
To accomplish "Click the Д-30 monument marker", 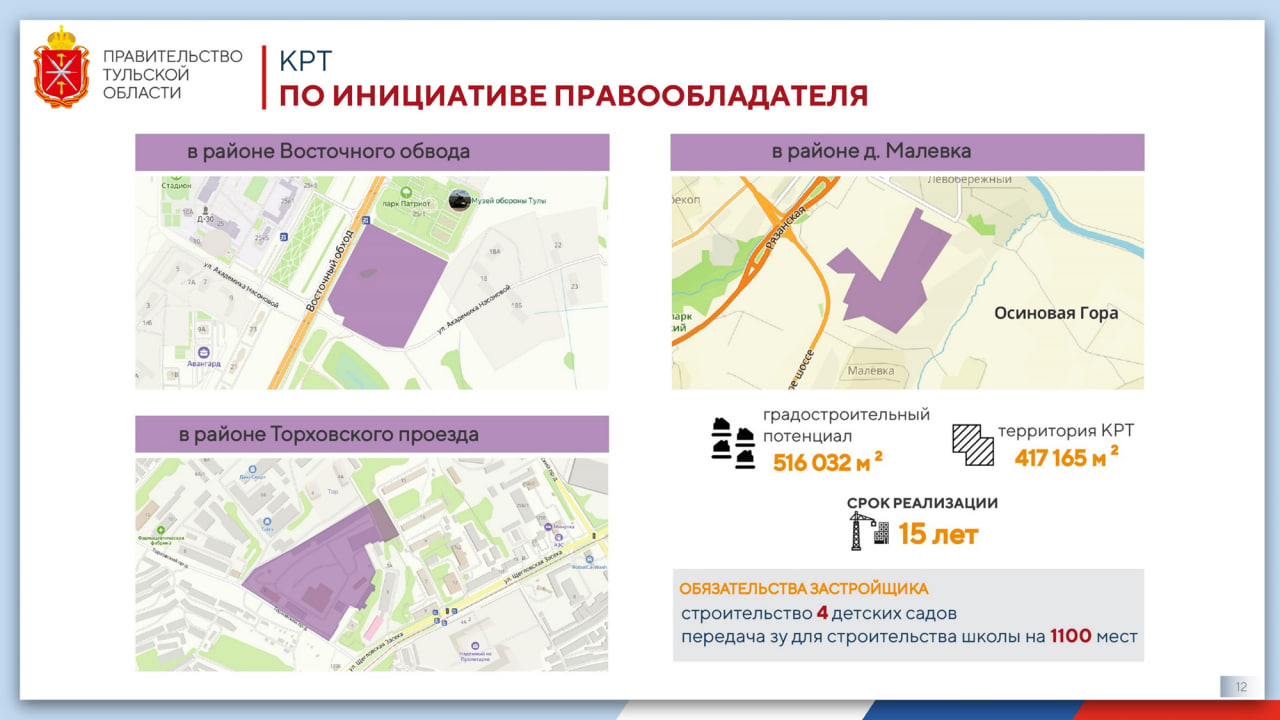I will [205, 210].
